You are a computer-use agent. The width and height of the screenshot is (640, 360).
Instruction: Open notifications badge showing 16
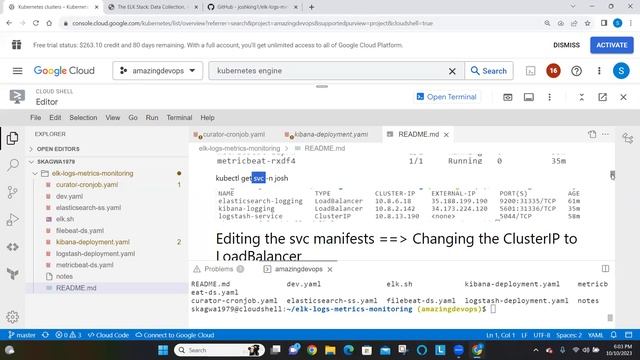[x=553, y=71]
